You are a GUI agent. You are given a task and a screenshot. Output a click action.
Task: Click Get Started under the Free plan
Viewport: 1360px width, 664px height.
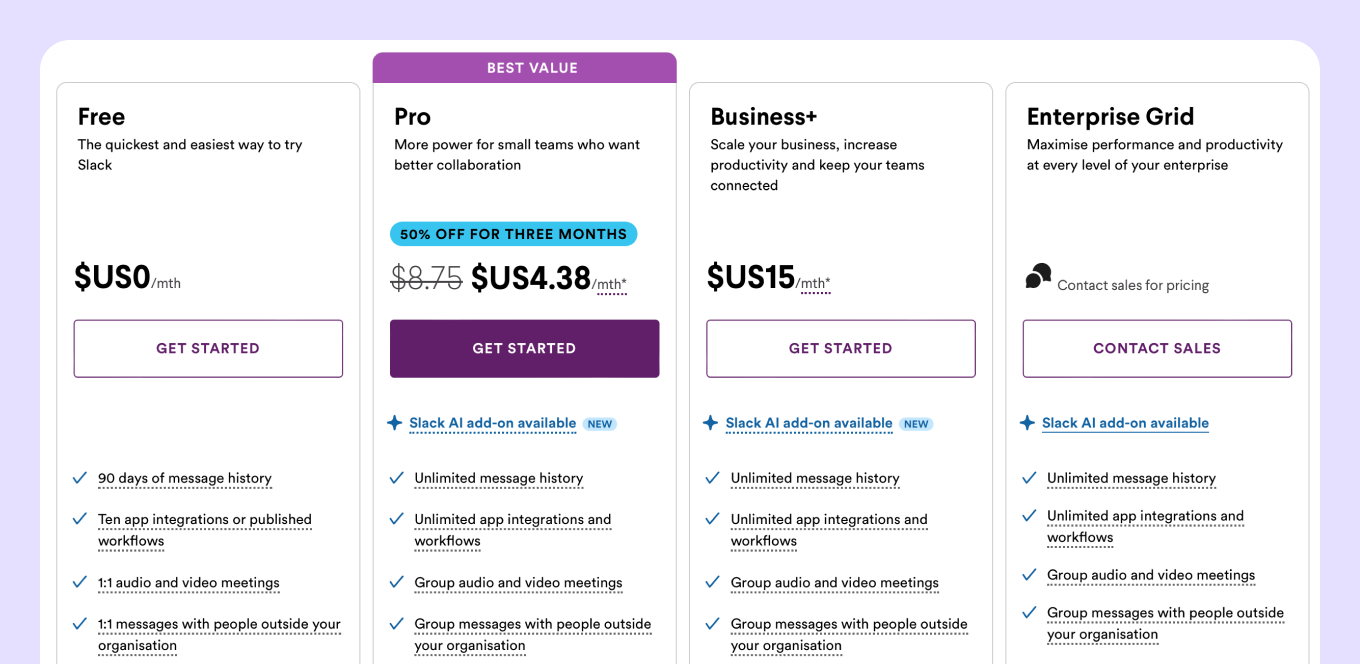point(208,348)
